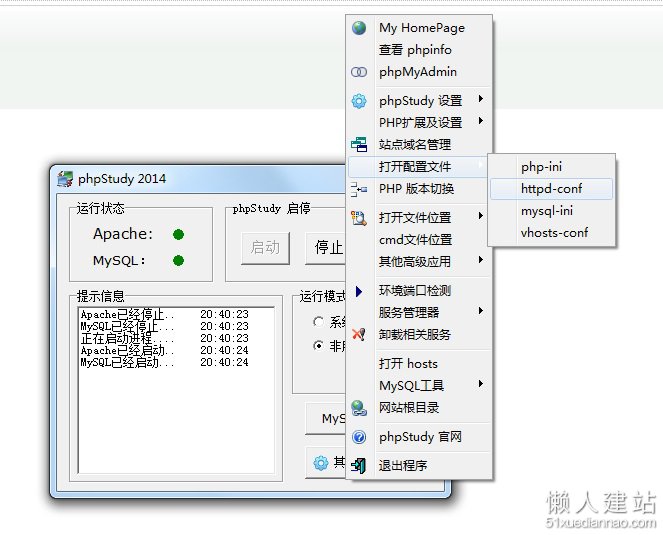Click the 站点域名管理 site icon
The image size is (663, 535).
(x=359, y=145)
